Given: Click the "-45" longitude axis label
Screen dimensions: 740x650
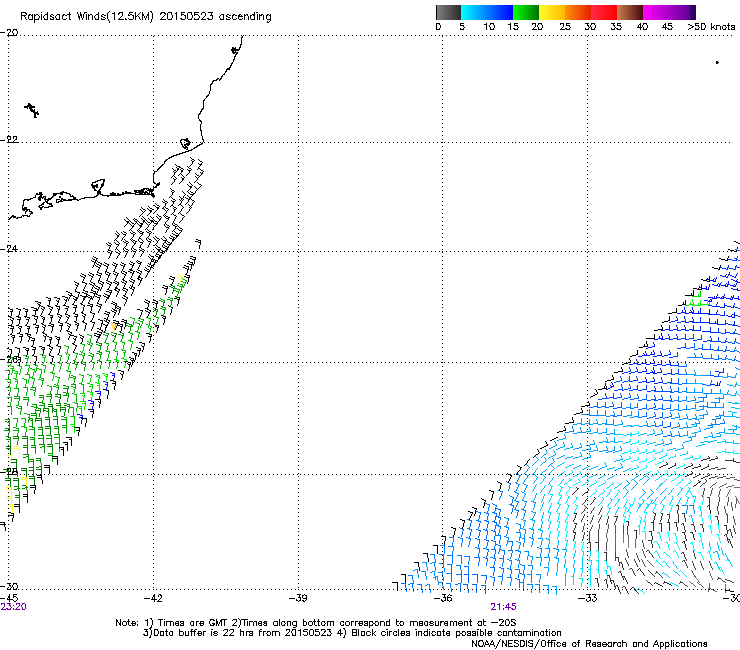Looking at the screenshot, I should pyautogui.click(x=9, y=598).
